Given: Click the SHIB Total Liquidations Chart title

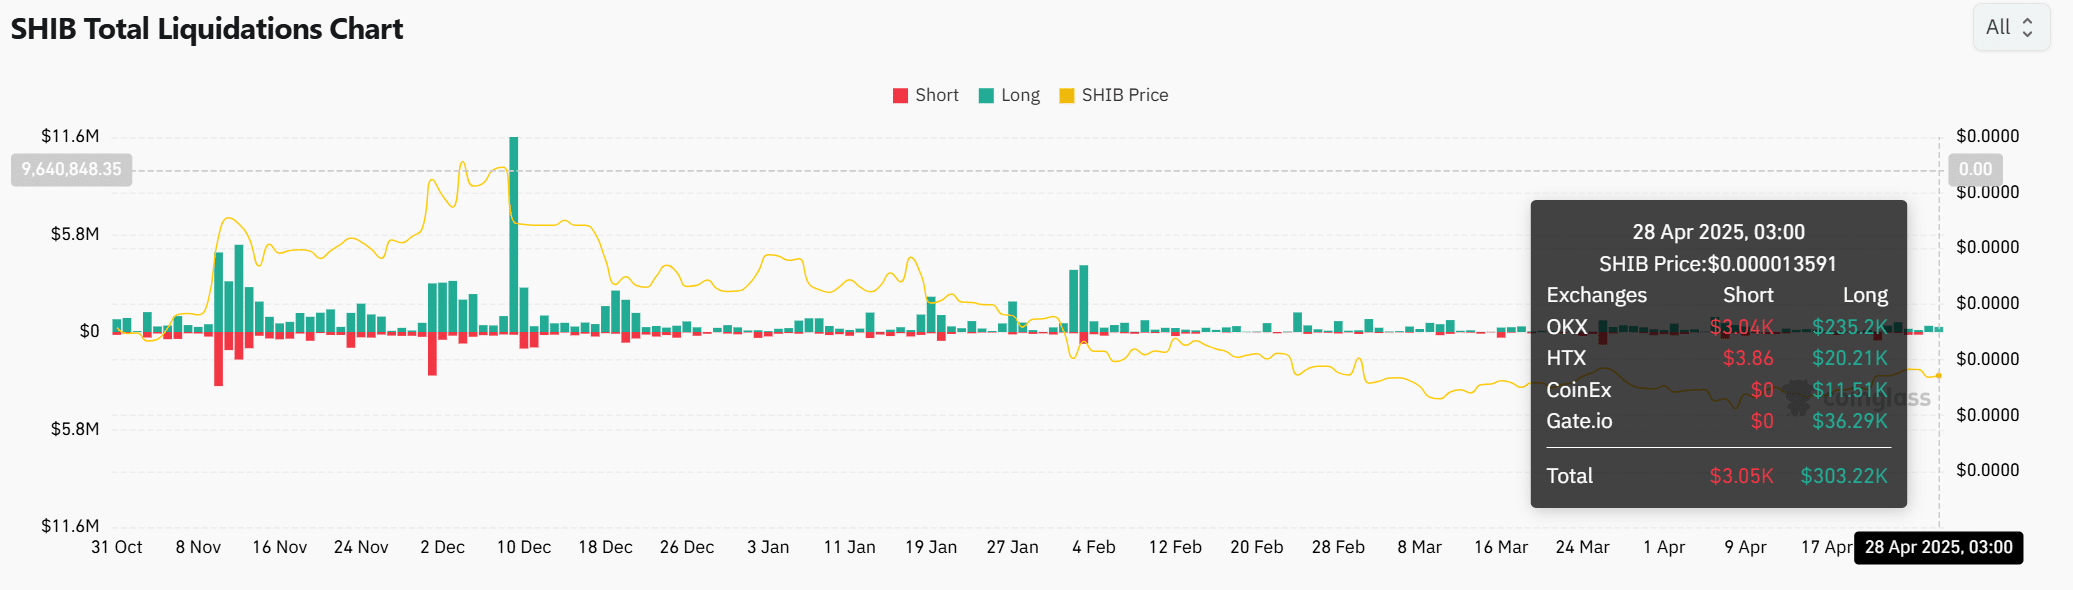Looking at the screenshot, I should [207, 29].
